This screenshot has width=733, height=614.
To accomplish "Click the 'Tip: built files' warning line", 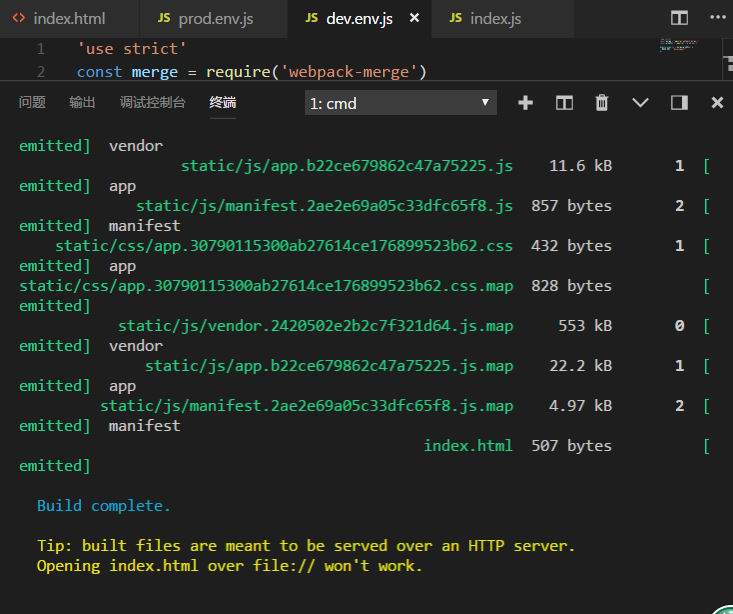I will [x=306, y=546].
